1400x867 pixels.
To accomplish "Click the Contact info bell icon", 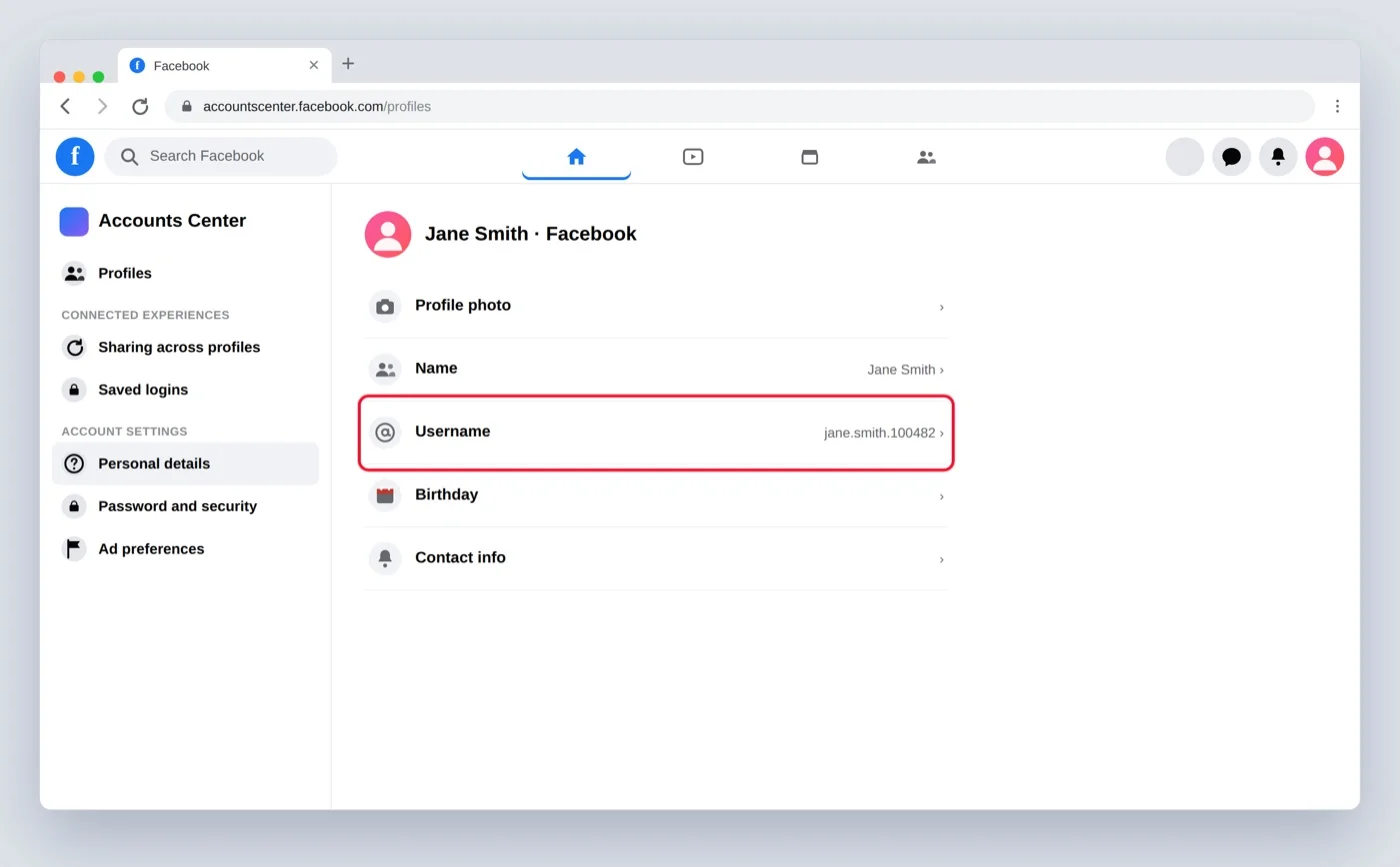I will [385, 558].
